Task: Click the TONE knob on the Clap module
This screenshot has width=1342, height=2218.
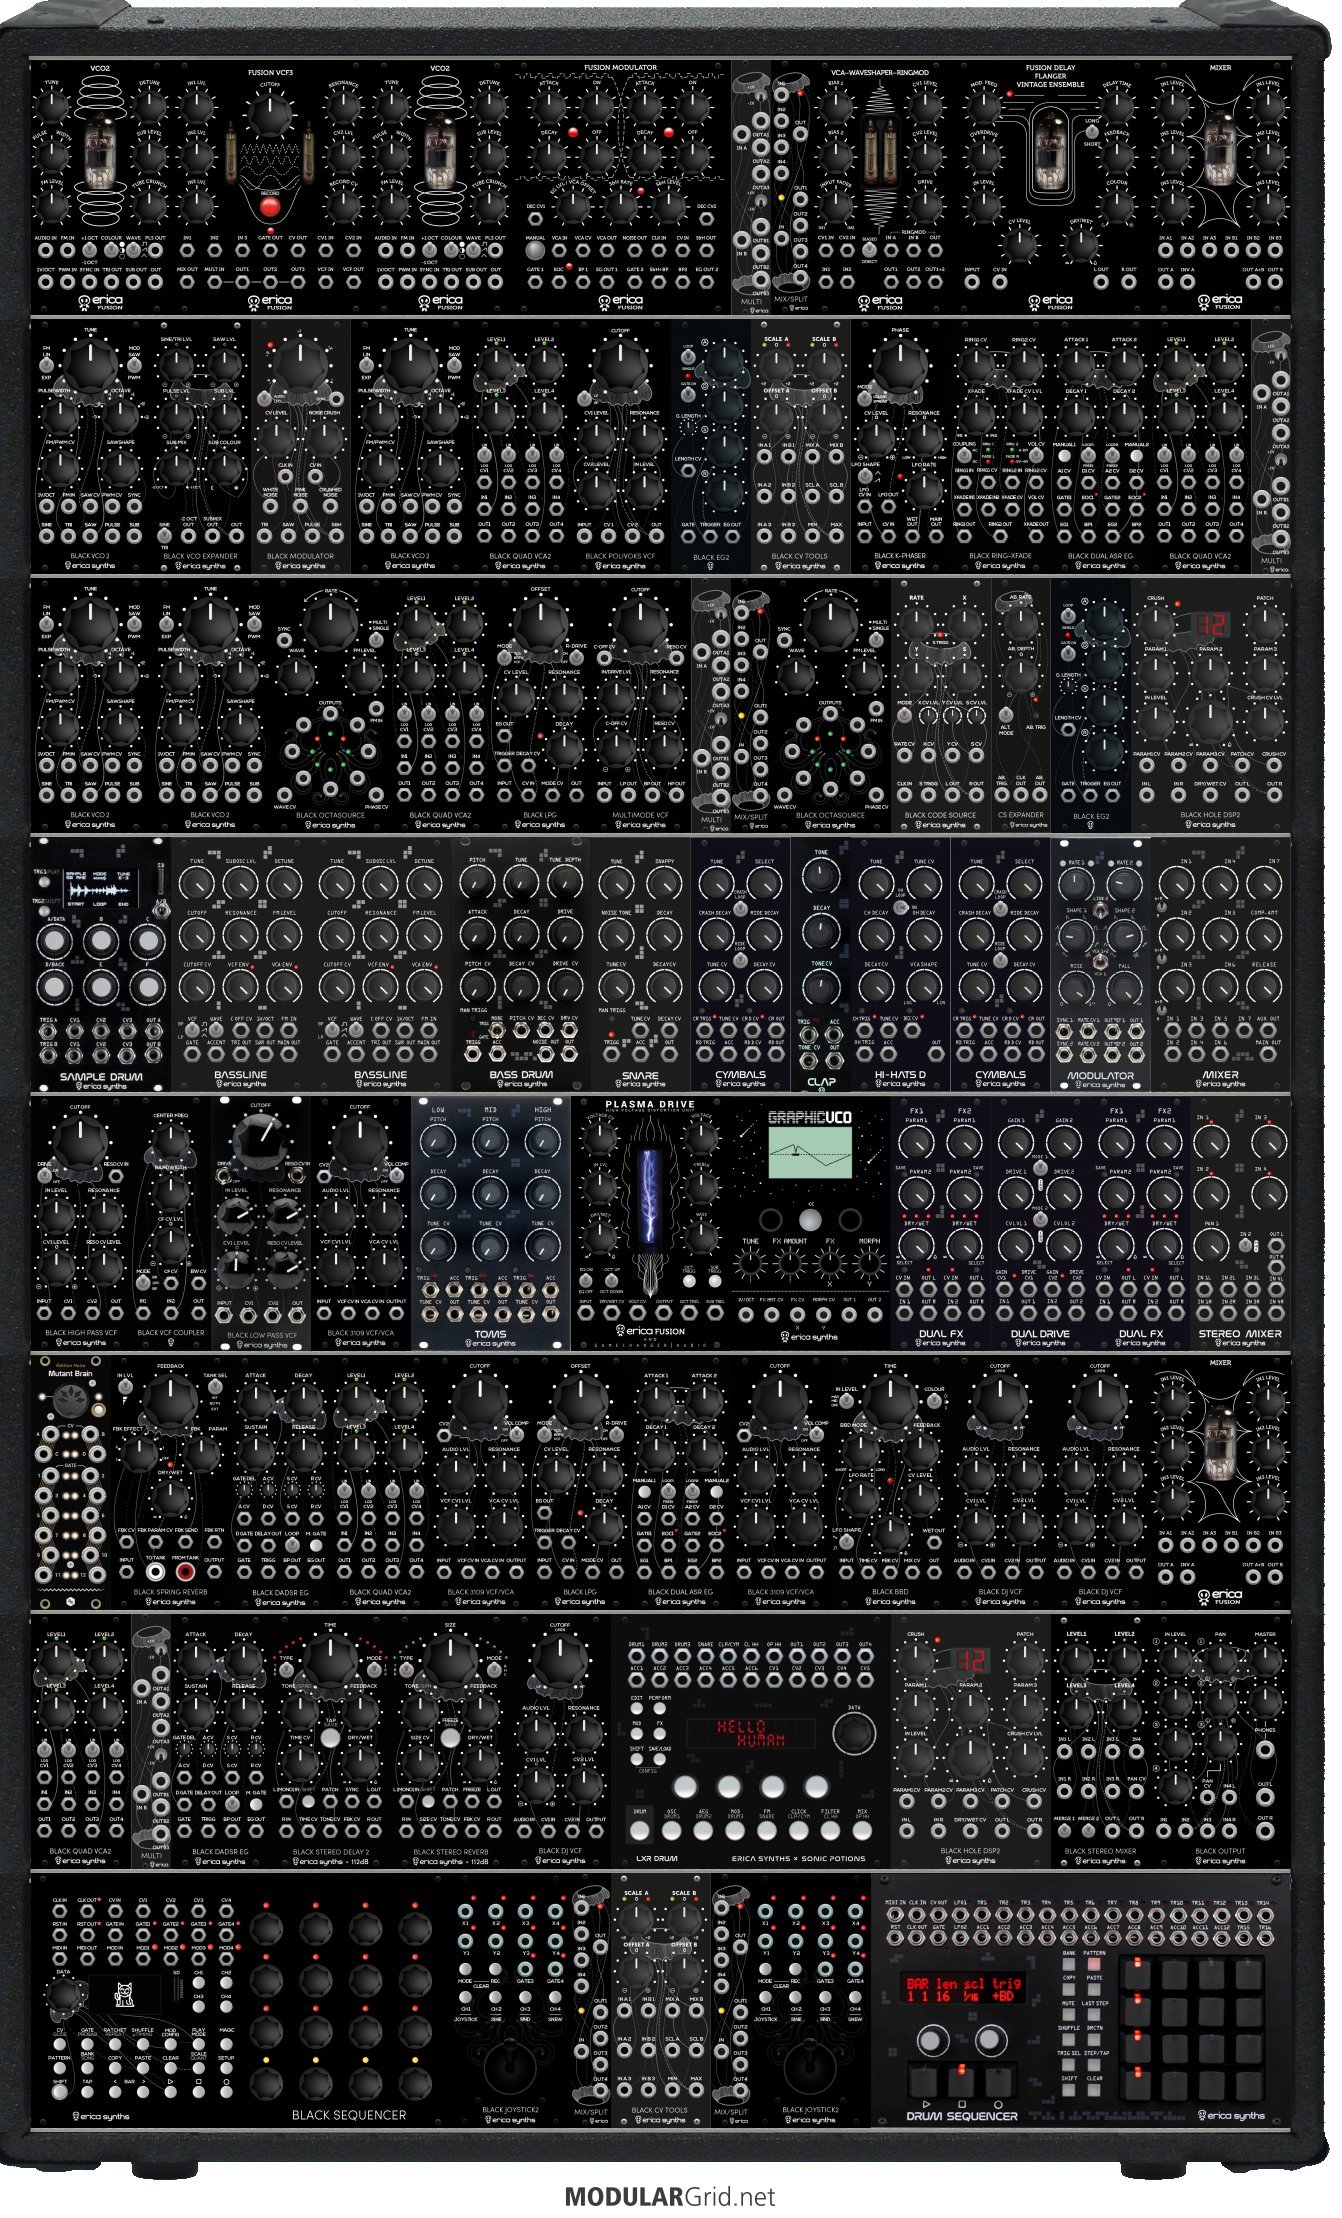Action: point(821,877)
